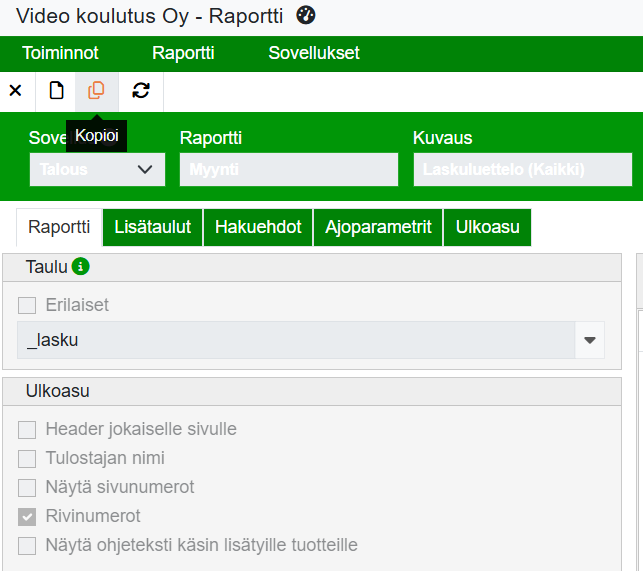643x571 pixels.
Task: Open the Toiminnot menu
Action: point(61,53)
